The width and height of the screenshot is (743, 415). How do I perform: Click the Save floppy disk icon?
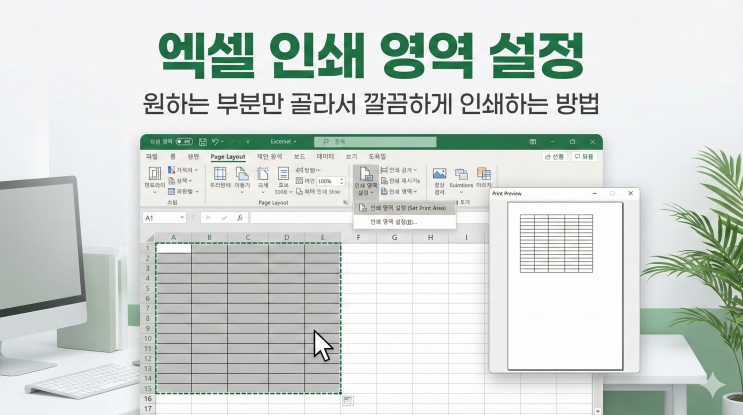pos(203,142)
